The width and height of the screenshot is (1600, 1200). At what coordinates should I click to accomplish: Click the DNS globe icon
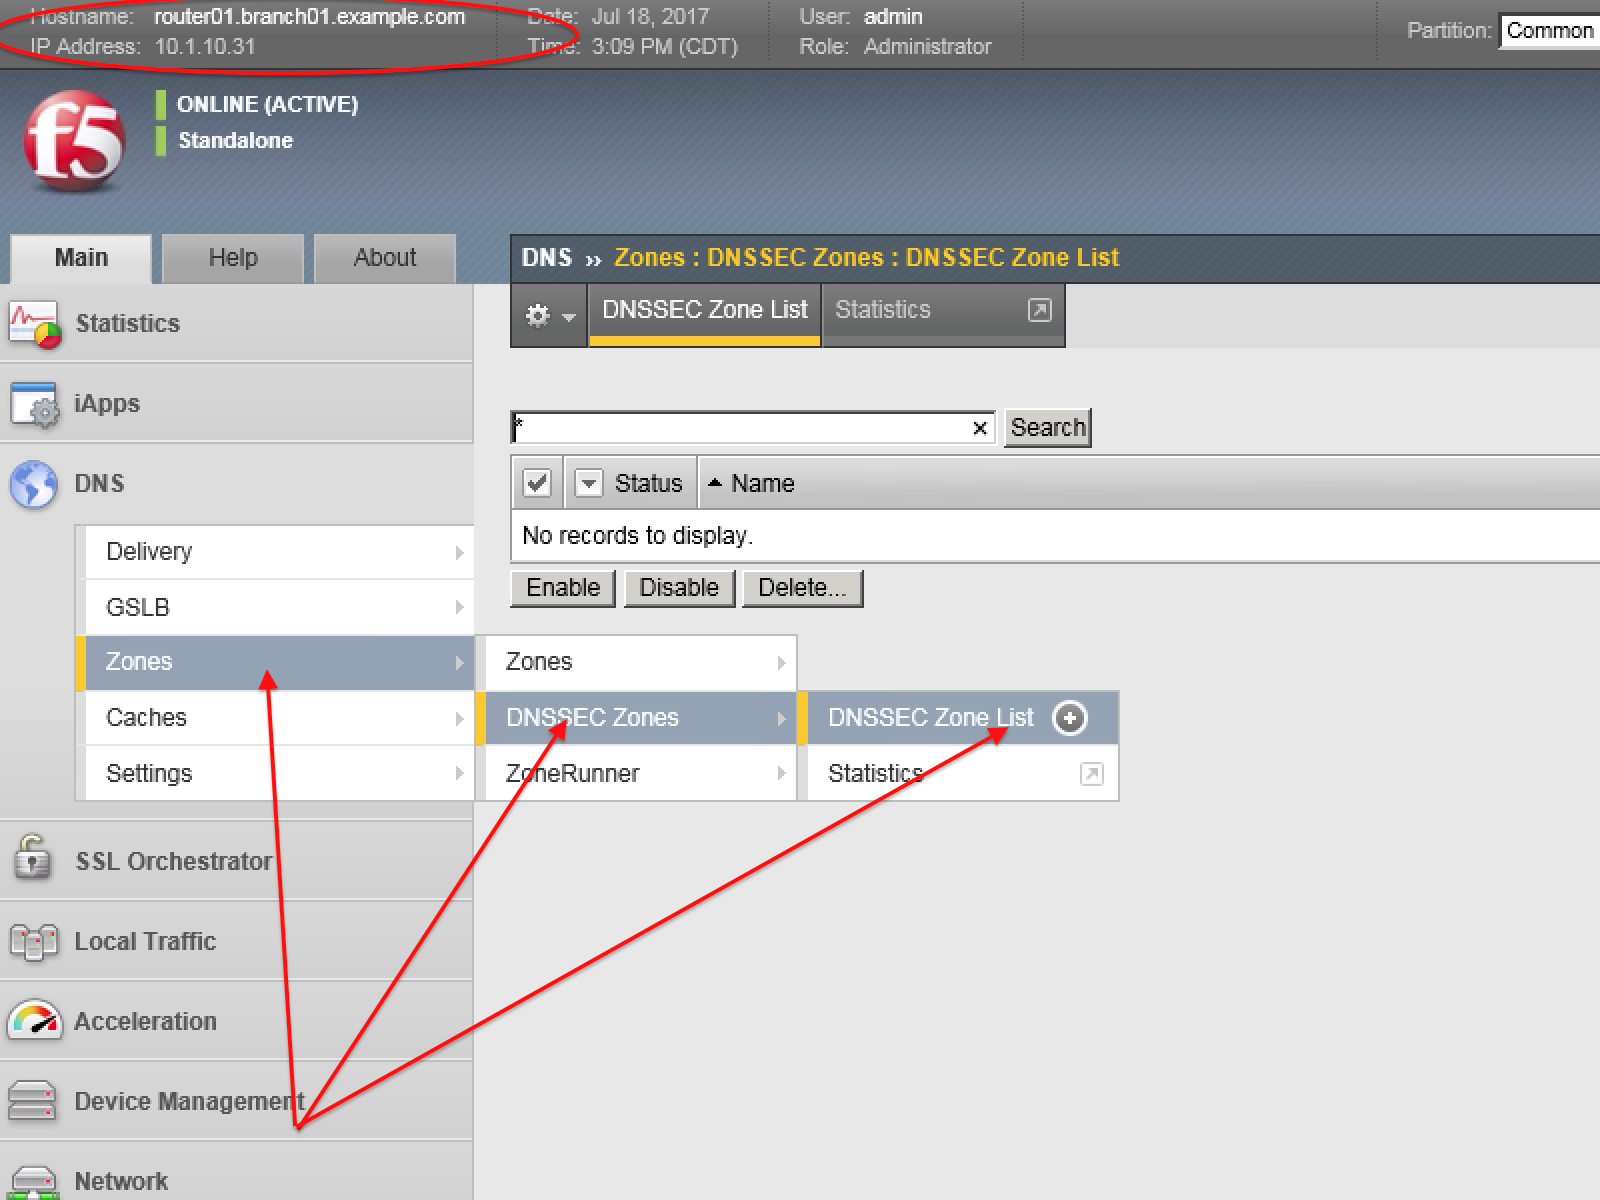point(34,484)
